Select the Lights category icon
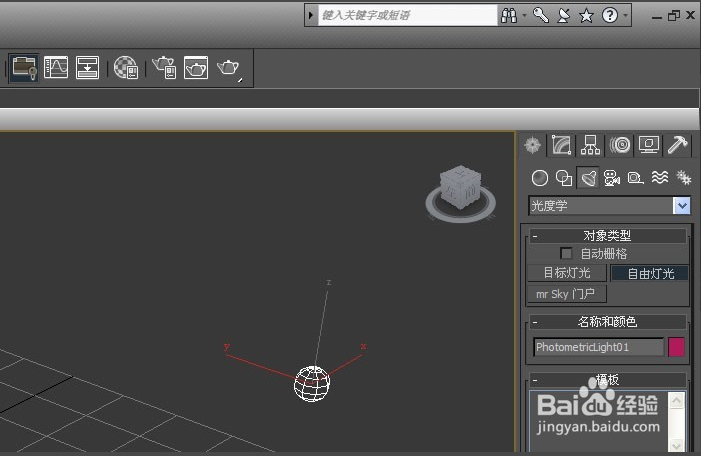Viewport: 701px width, 456px height. [588, 178]
